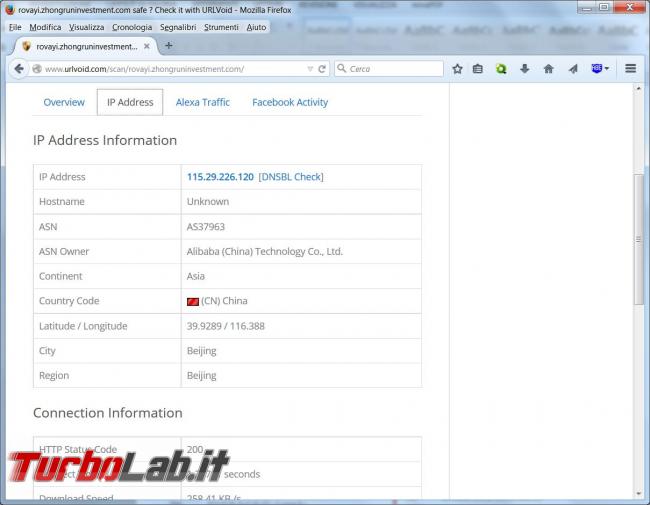Open the Facebook Activity tab
The width and height of the screenshot is (650, 505).
click(x=290, y=102)
